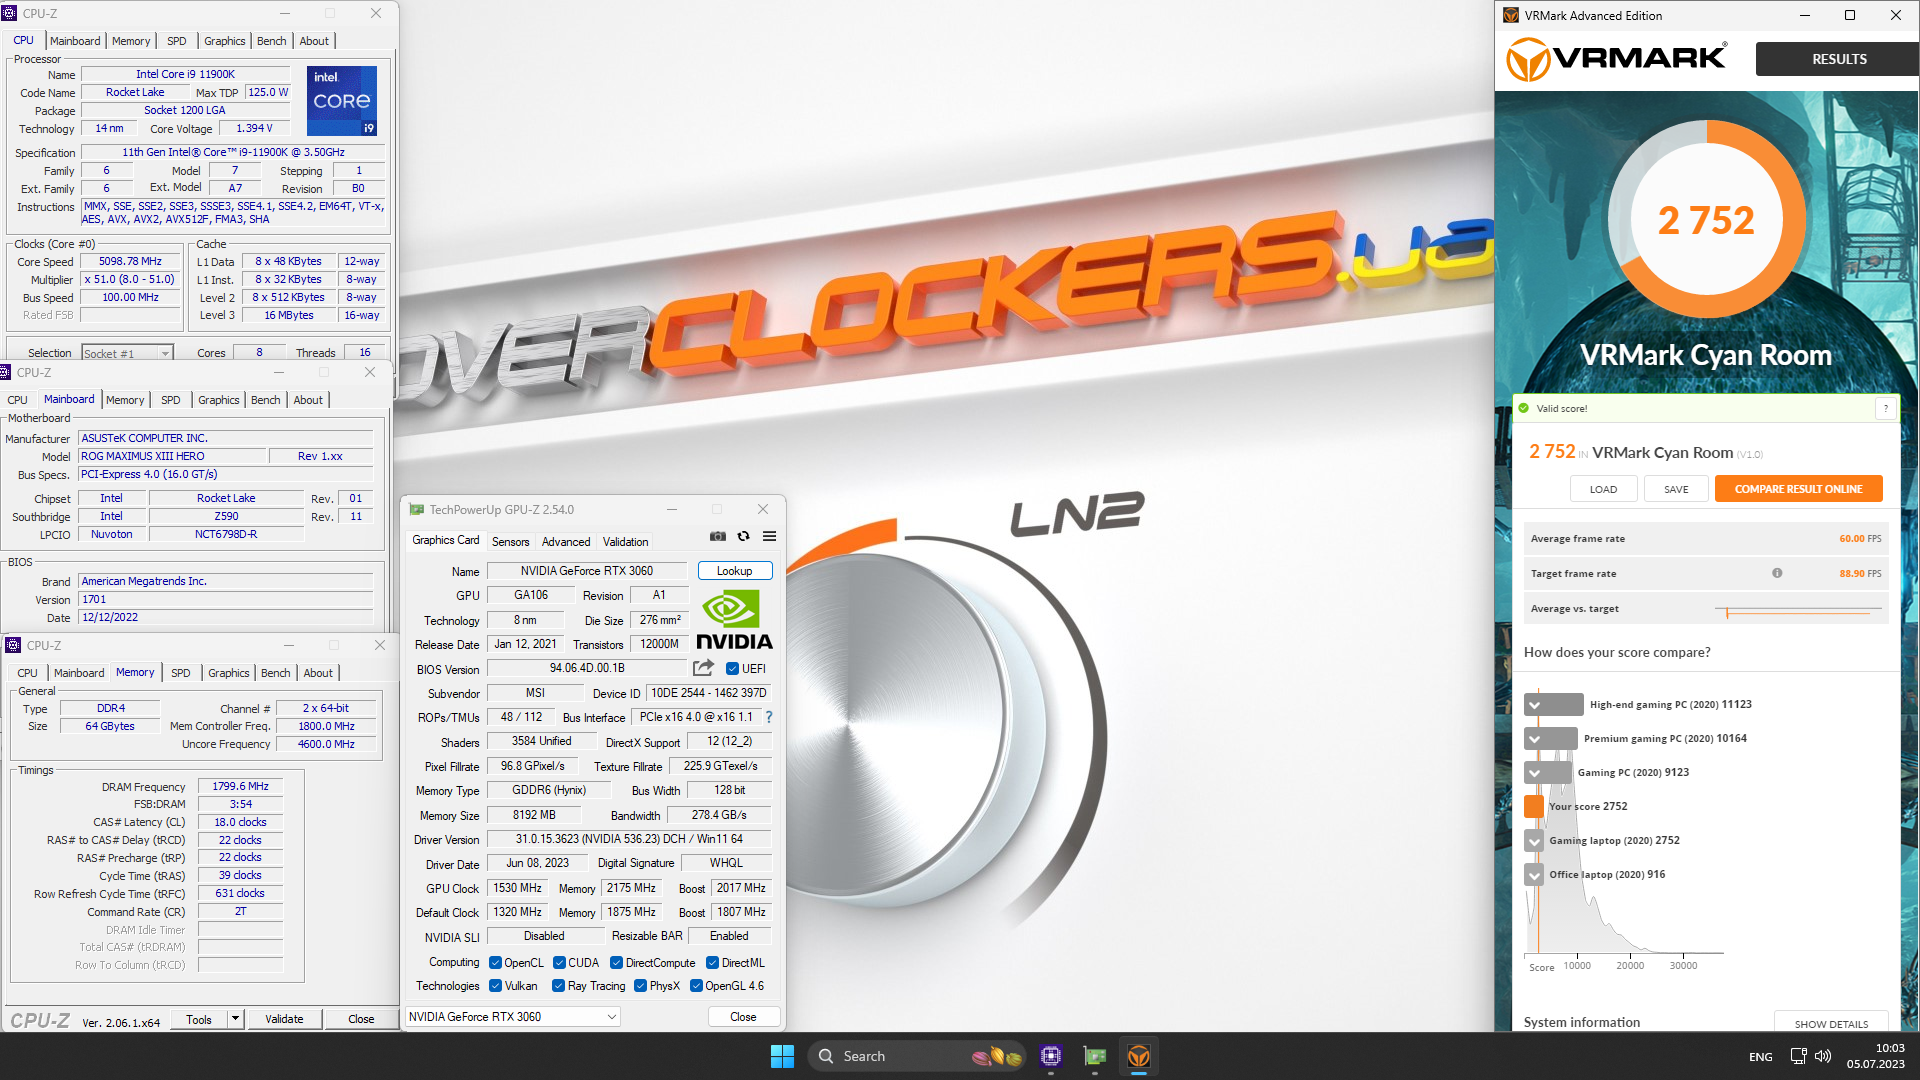The image size is (1920, 1080).
Task: Click the GPU-Z Lookup button
Action: coord(735,571)
